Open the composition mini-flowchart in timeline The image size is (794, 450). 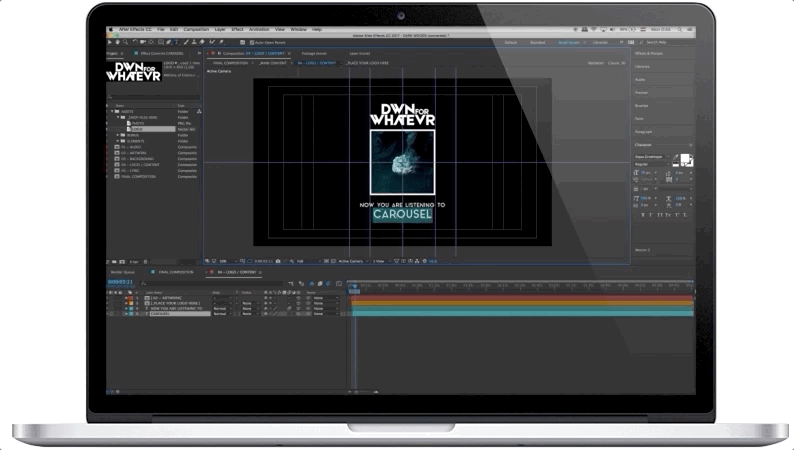pos(291,283)
